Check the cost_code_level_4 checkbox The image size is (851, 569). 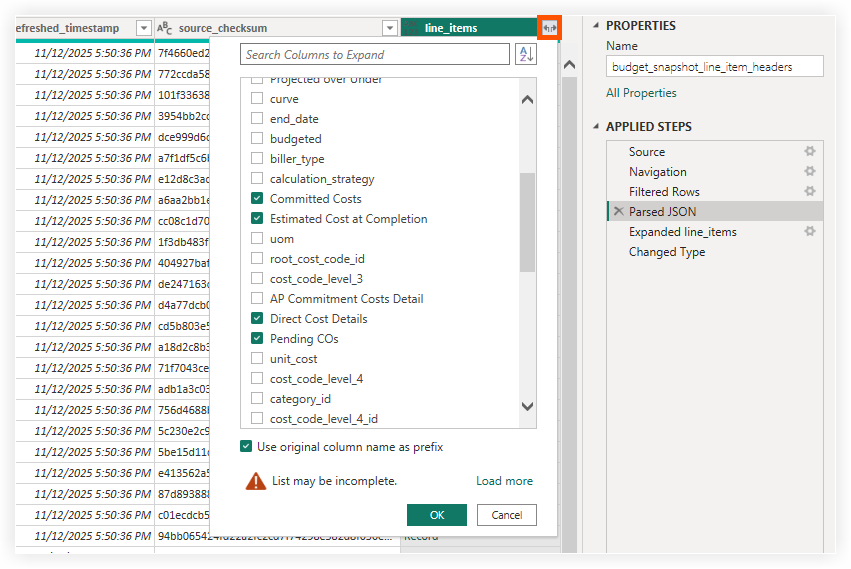[257, 378]
